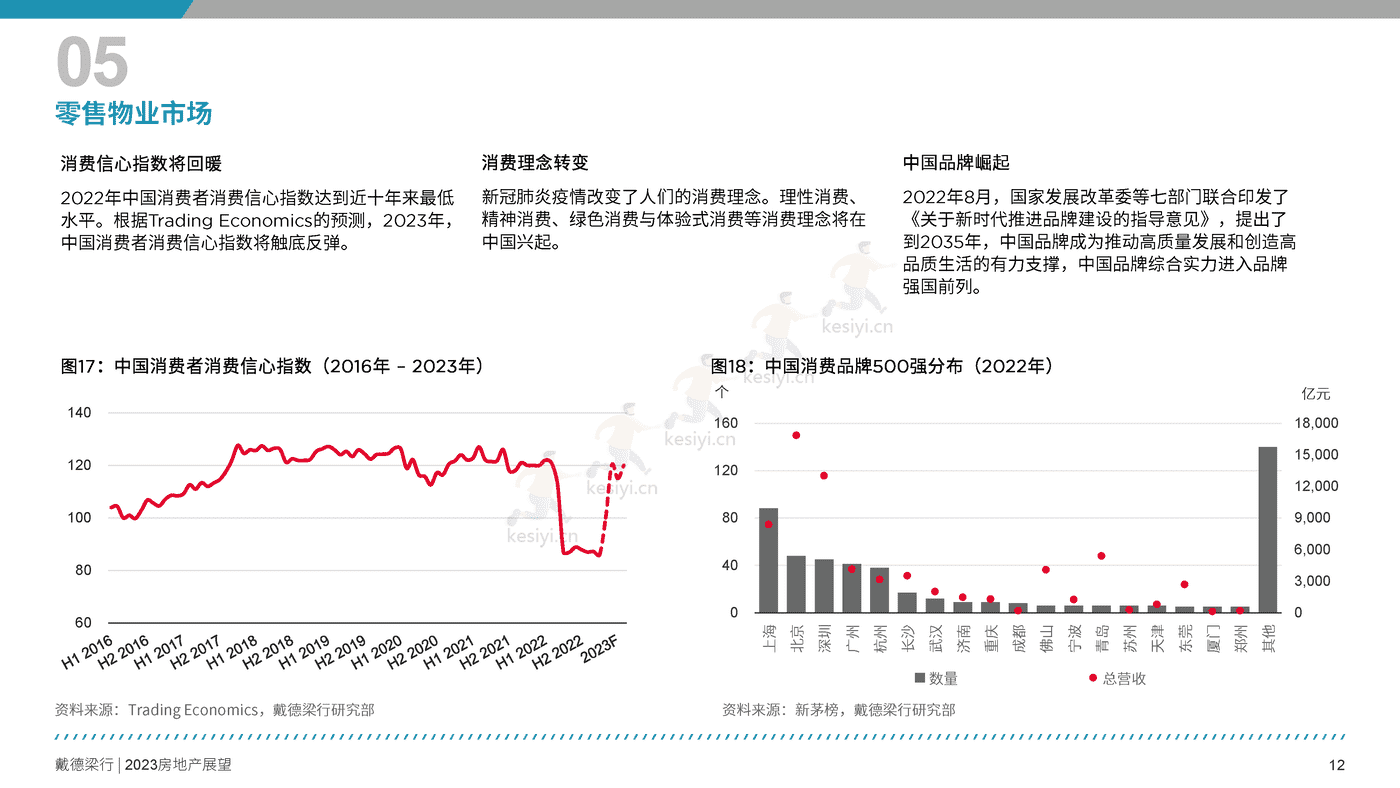Click the 160 label on 图18's left axis
1400x788 pixels.
tap(726, 423)
